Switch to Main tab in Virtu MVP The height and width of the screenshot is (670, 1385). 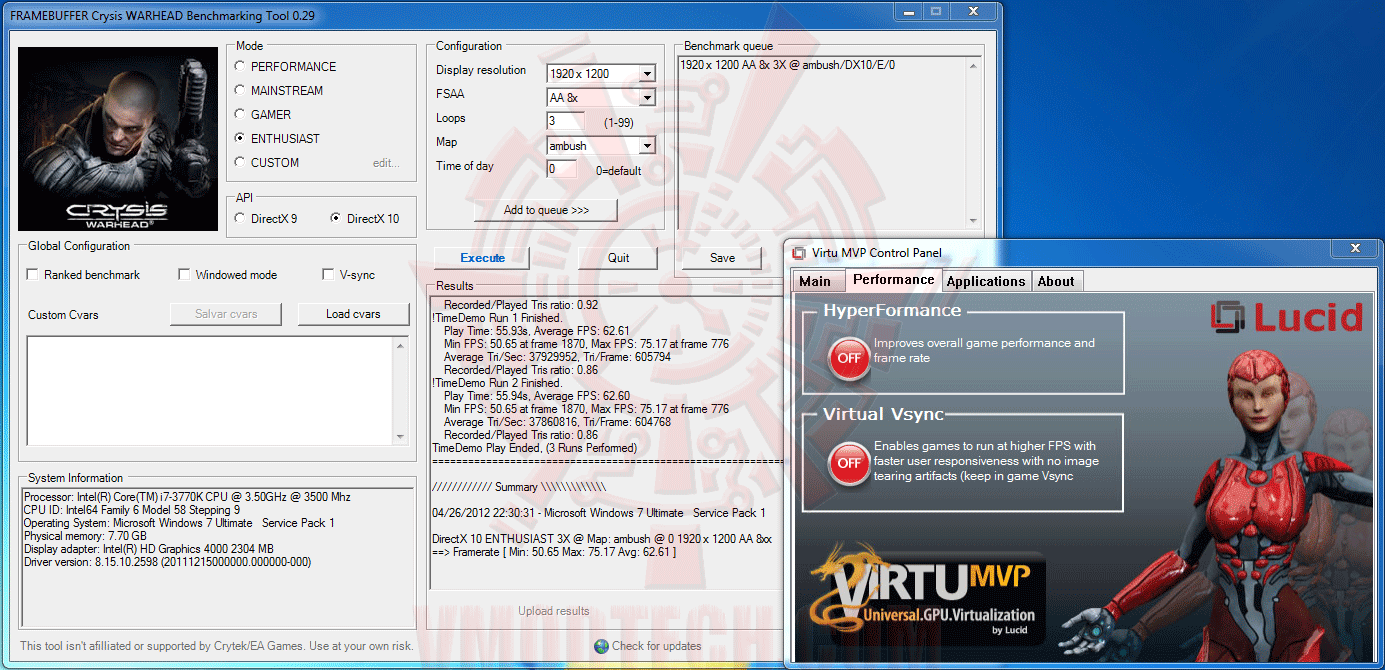815,281
